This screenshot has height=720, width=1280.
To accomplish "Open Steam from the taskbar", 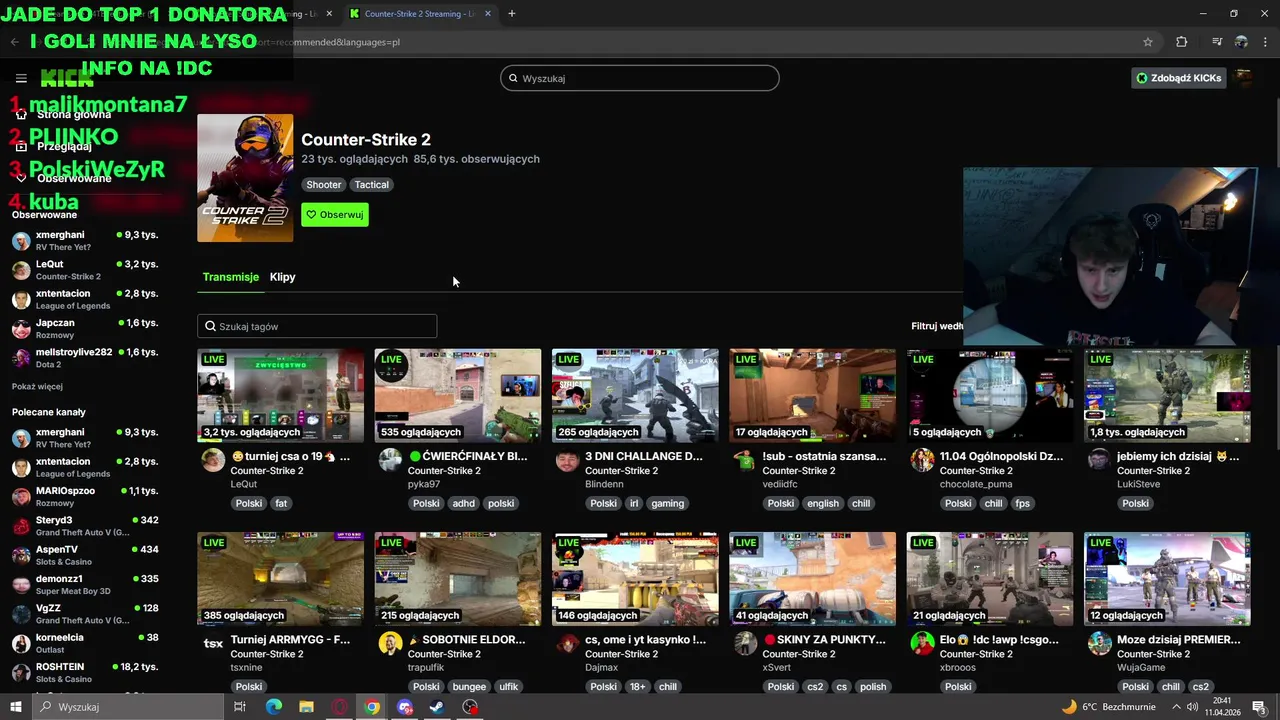I will coord(437,707).
